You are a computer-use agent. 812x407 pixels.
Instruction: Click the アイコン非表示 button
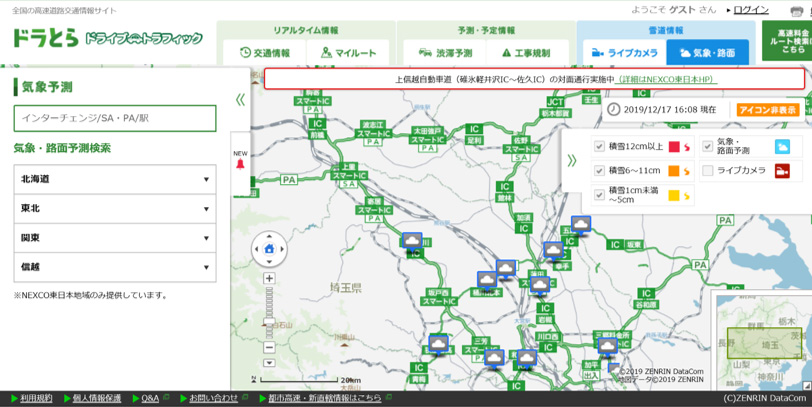(768, 110)
